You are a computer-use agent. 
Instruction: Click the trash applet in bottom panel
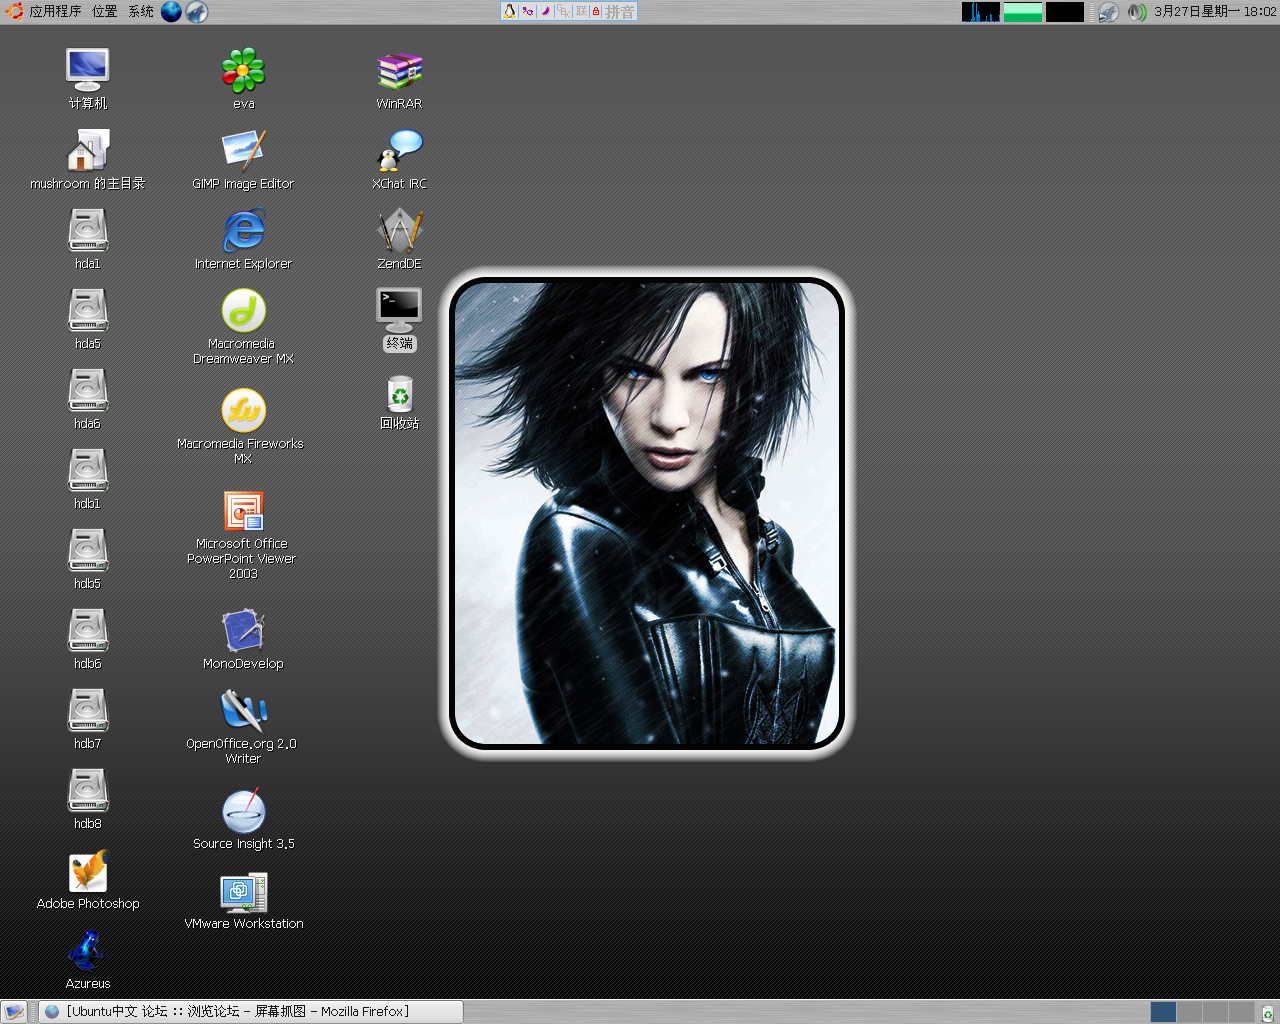click(x=1267, y=1012)
